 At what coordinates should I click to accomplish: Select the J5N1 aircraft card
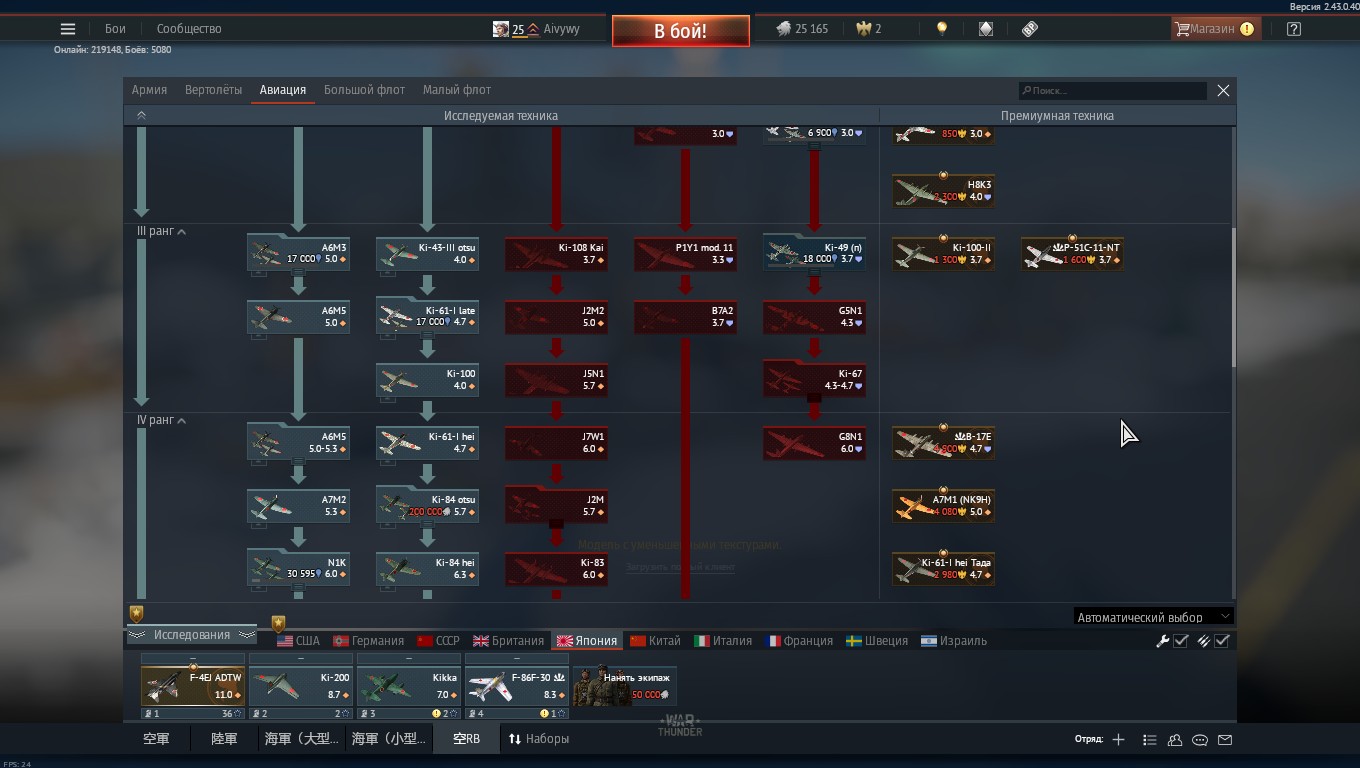pyautogui.click(x=556, y=379)
